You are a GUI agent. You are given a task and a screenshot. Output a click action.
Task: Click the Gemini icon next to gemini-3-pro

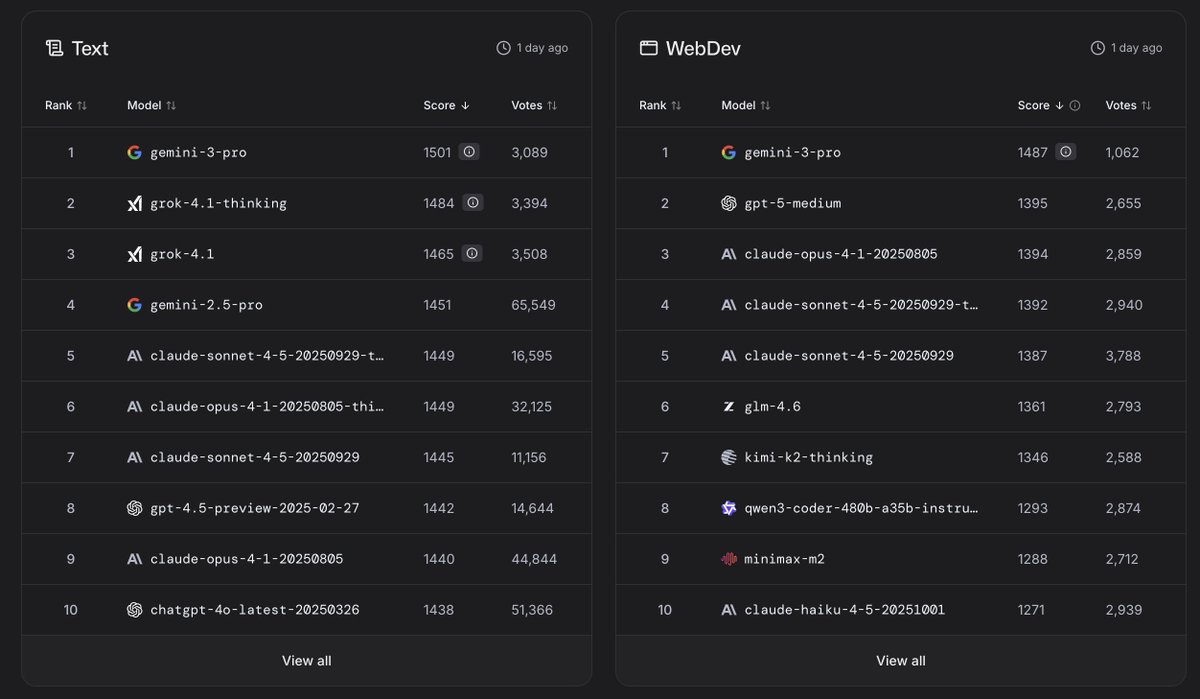click(135, 152)
